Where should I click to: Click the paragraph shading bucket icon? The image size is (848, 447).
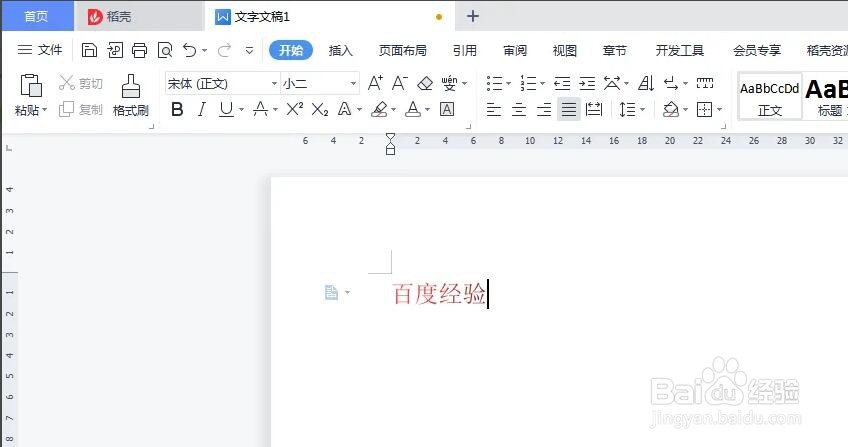(671, 110)
